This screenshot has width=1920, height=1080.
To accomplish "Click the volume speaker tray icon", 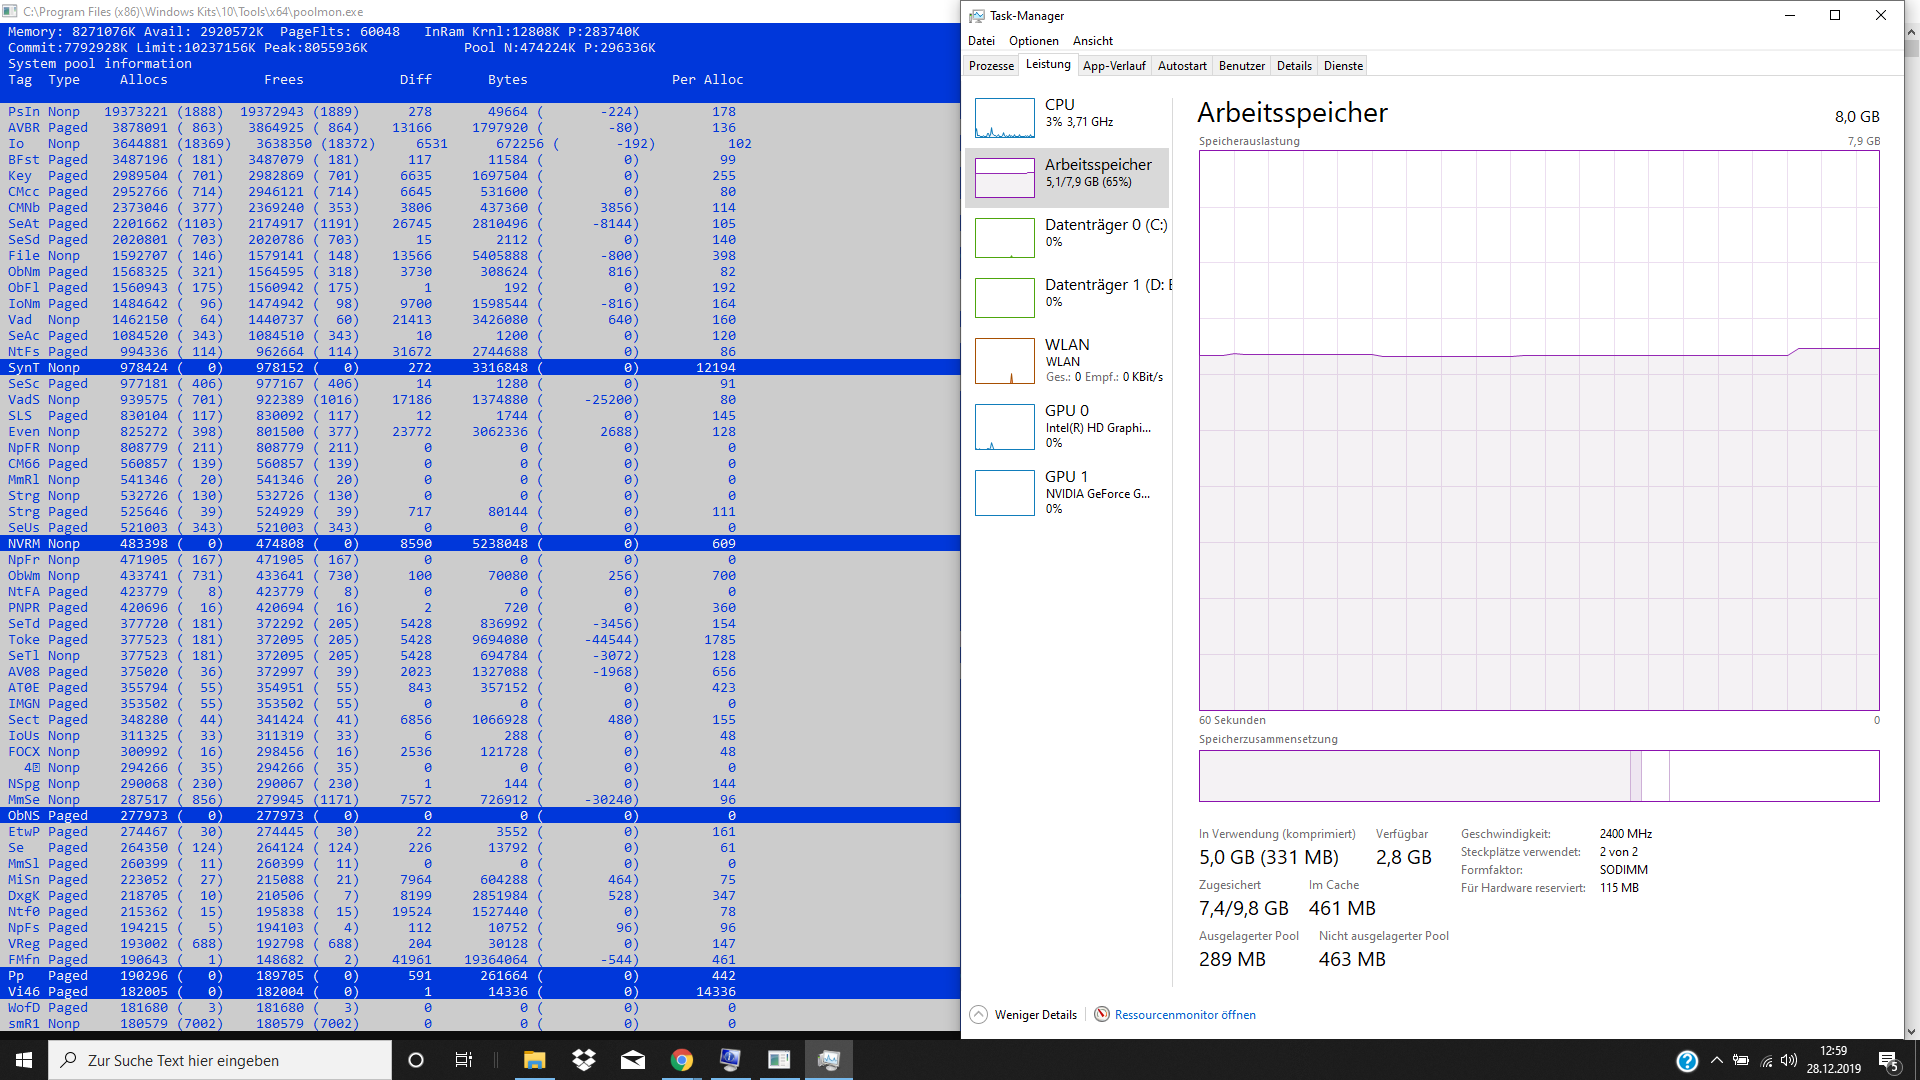I will click(1789, 1060).
